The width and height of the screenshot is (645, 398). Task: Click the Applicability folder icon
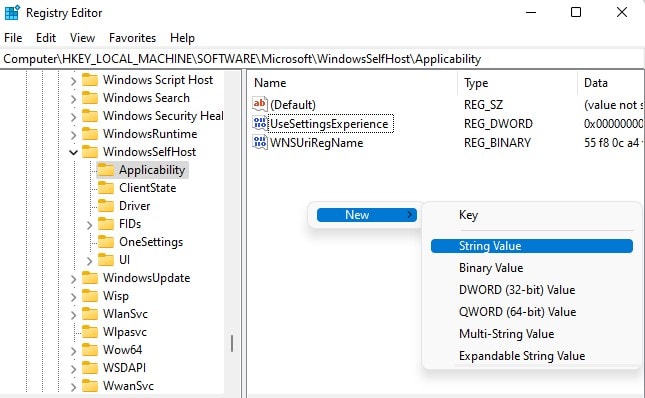106,170
